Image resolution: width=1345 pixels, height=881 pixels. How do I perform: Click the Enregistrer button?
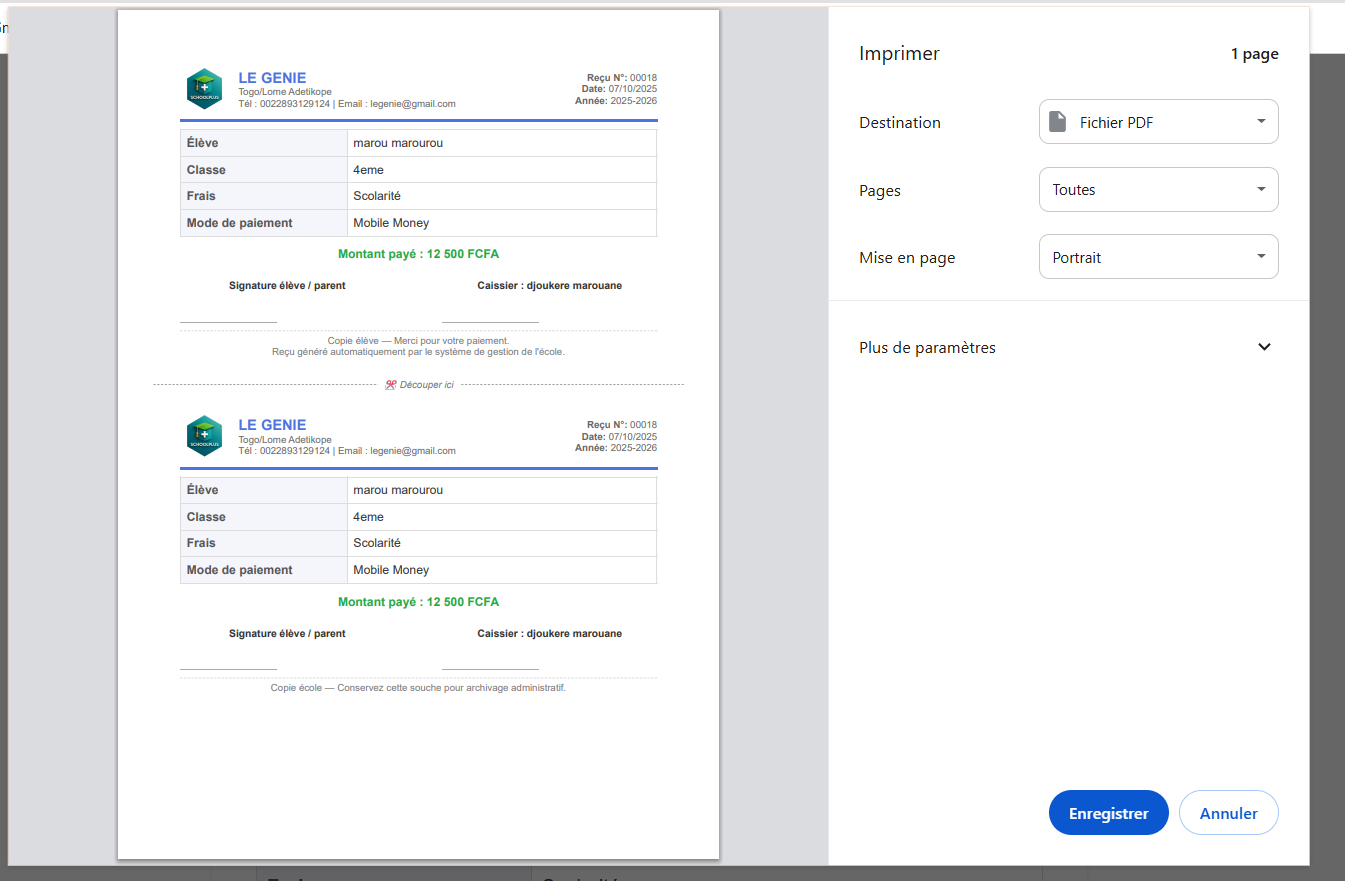click(1108, 812)
